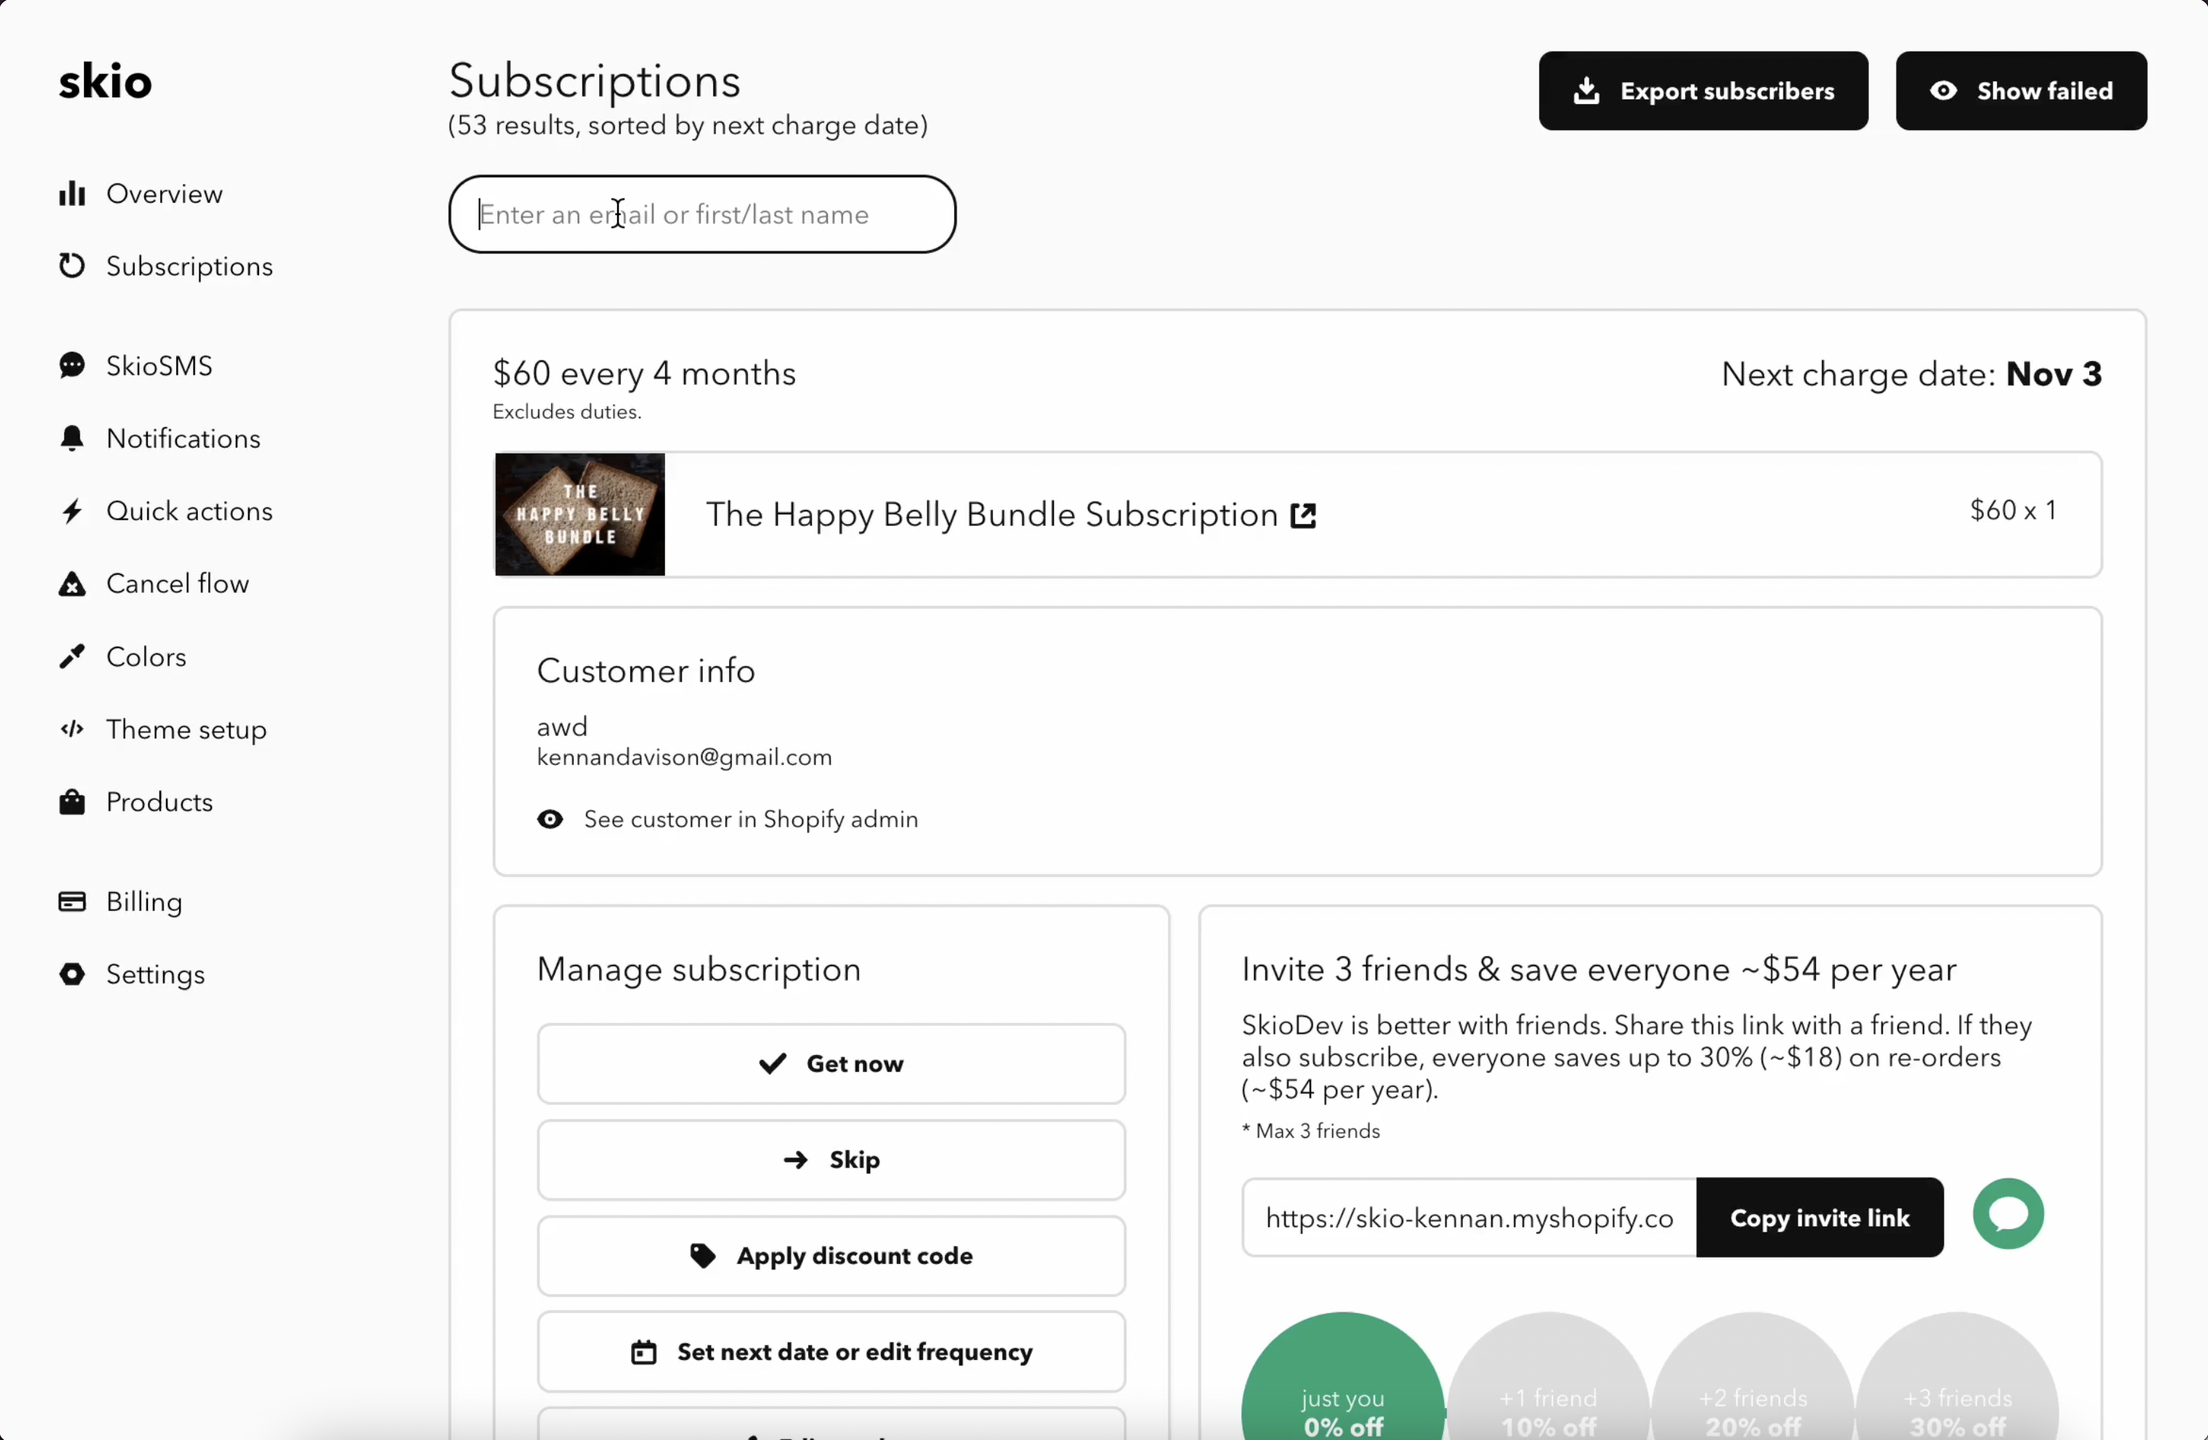
Task: Export subscribers list
Action: coord(1703,91)
